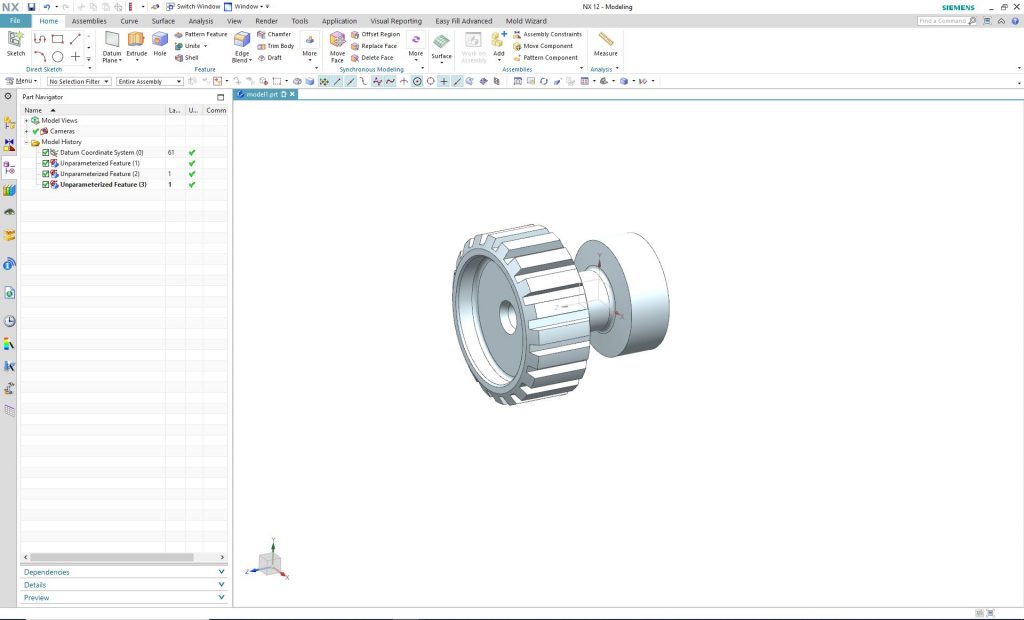Activate the Move Face command

pyautogui.click(x=338, y=43)
